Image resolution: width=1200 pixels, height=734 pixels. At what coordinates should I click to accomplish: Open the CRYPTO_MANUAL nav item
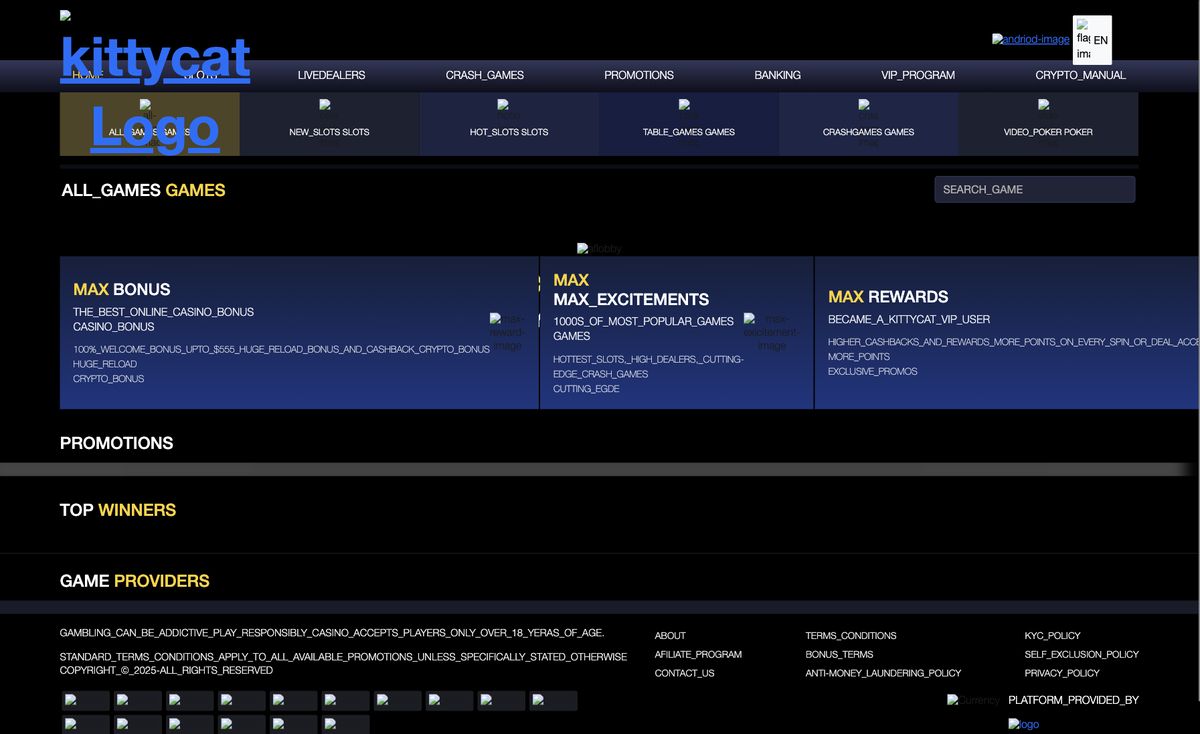(1081, 75)
